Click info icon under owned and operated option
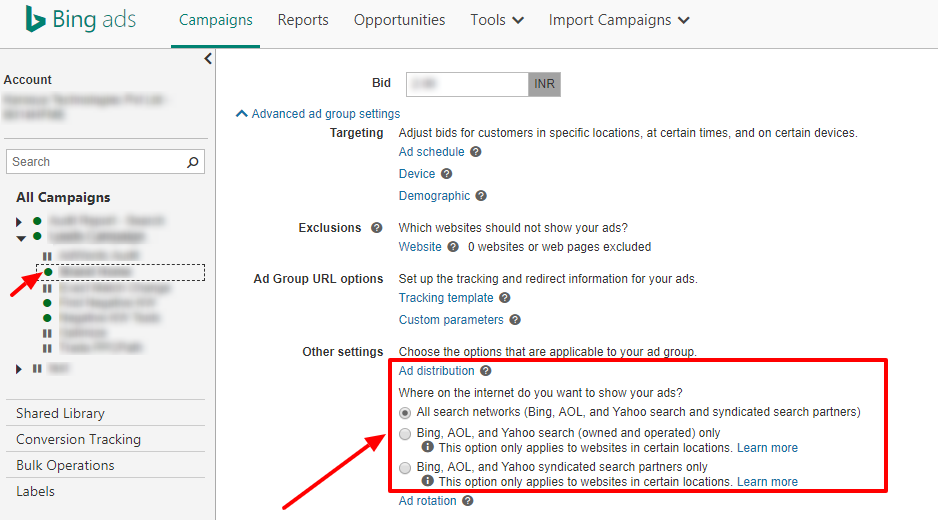 [x=427, y=447]
